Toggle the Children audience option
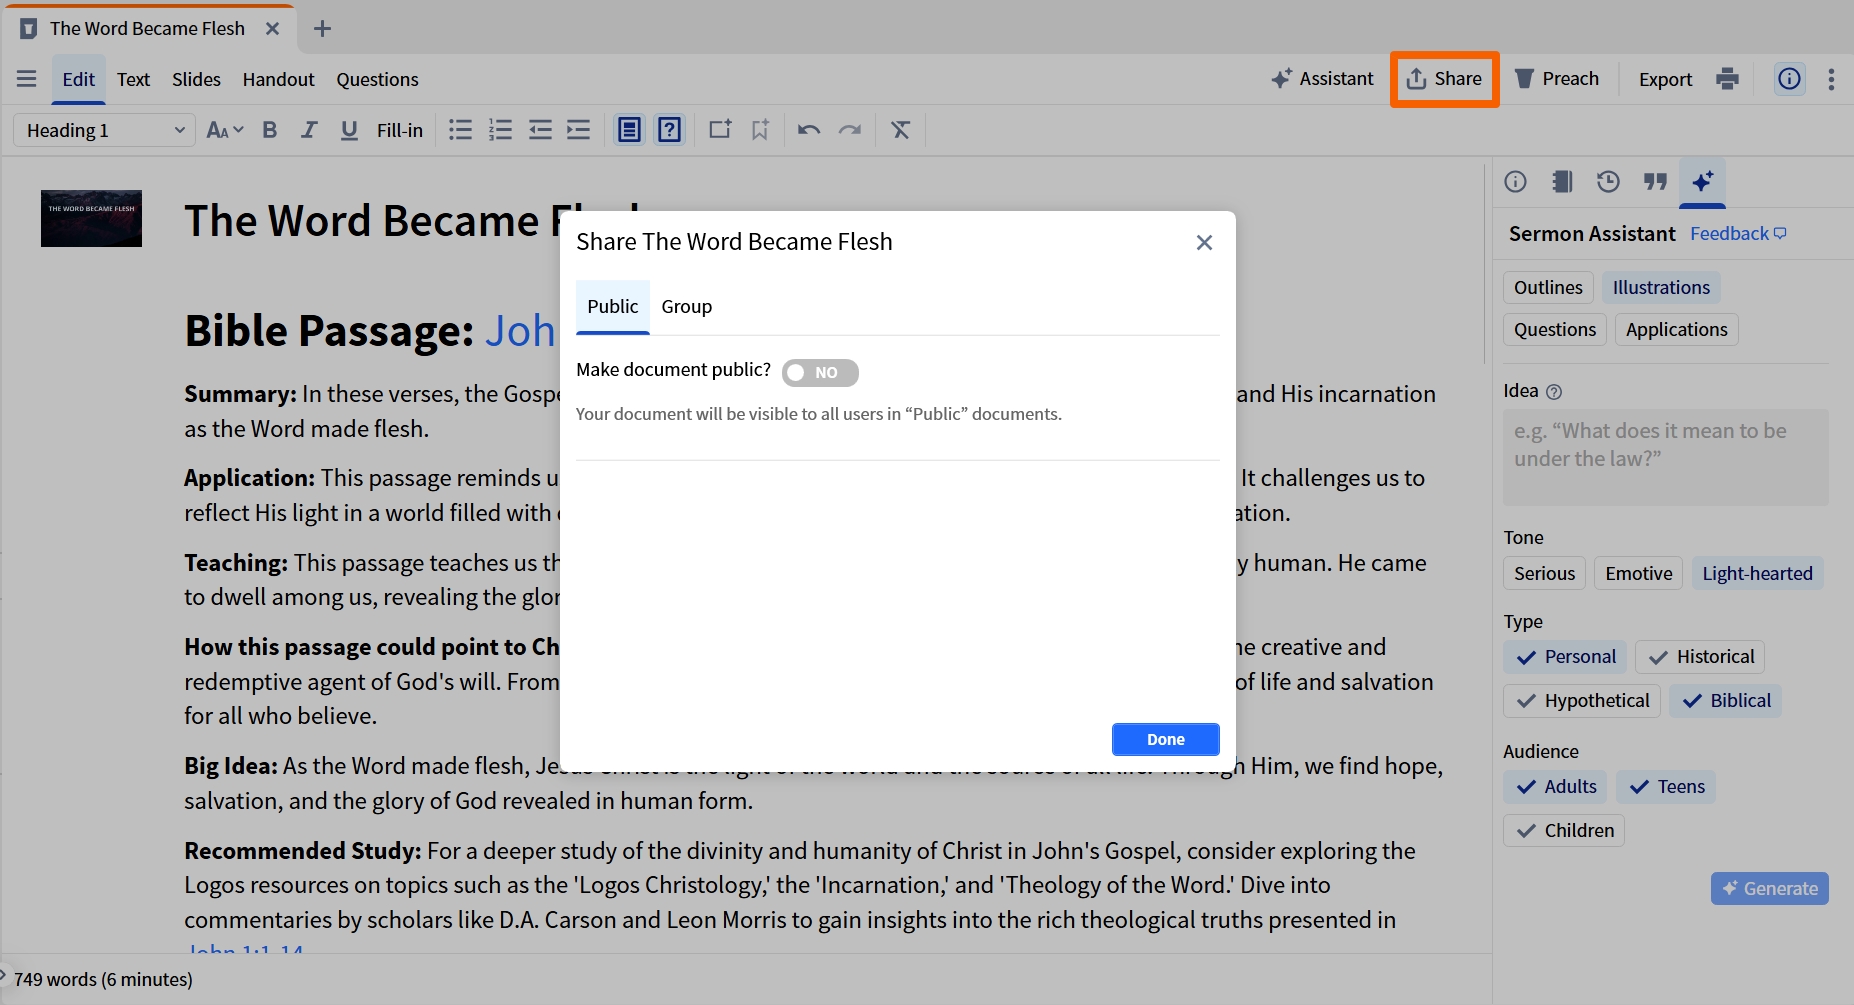 pyautogui.click(x=1564, y=831)
